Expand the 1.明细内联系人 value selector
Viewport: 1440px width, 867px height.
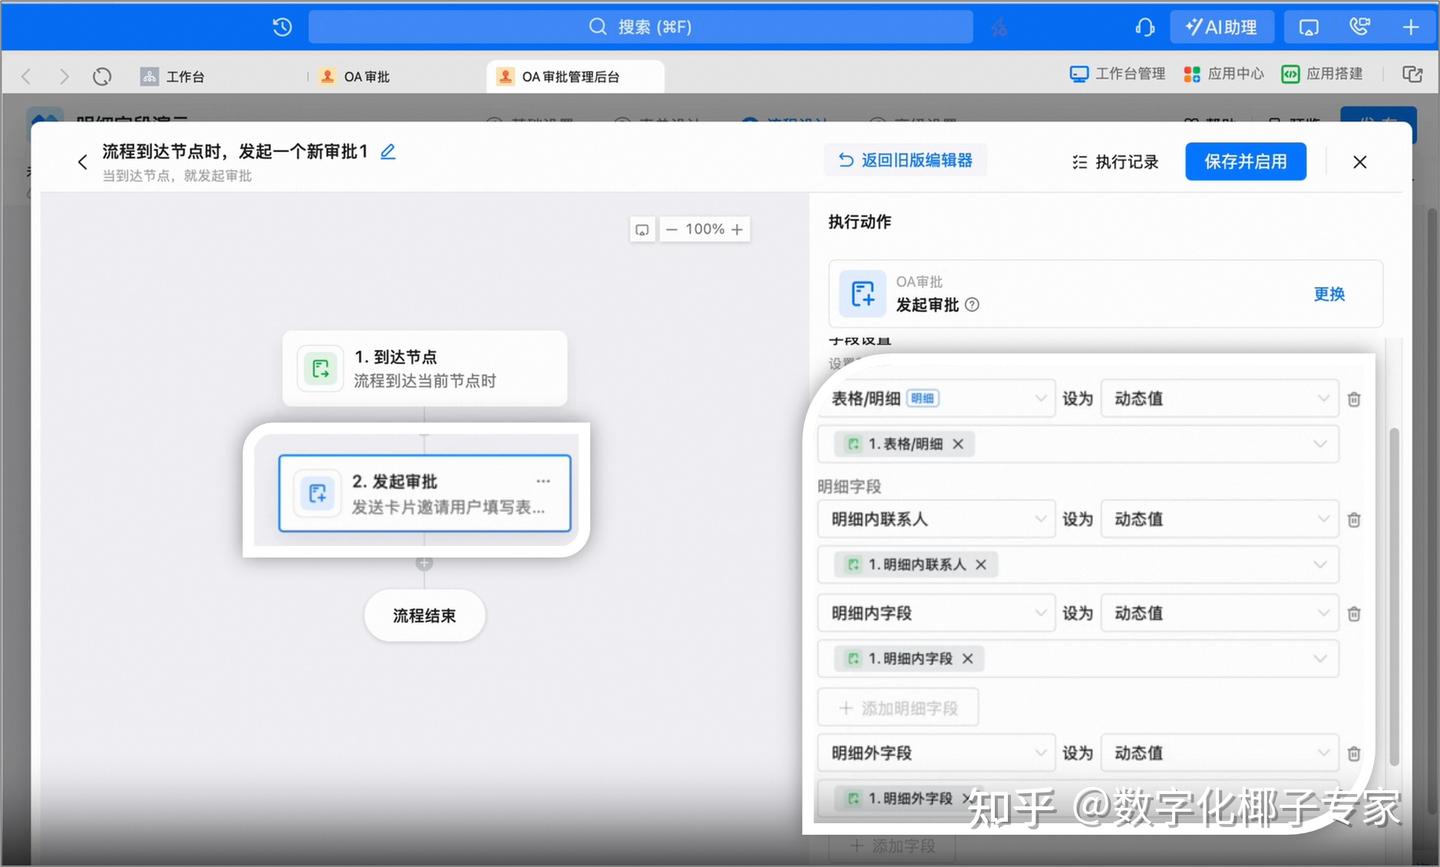coord(1320,565)
